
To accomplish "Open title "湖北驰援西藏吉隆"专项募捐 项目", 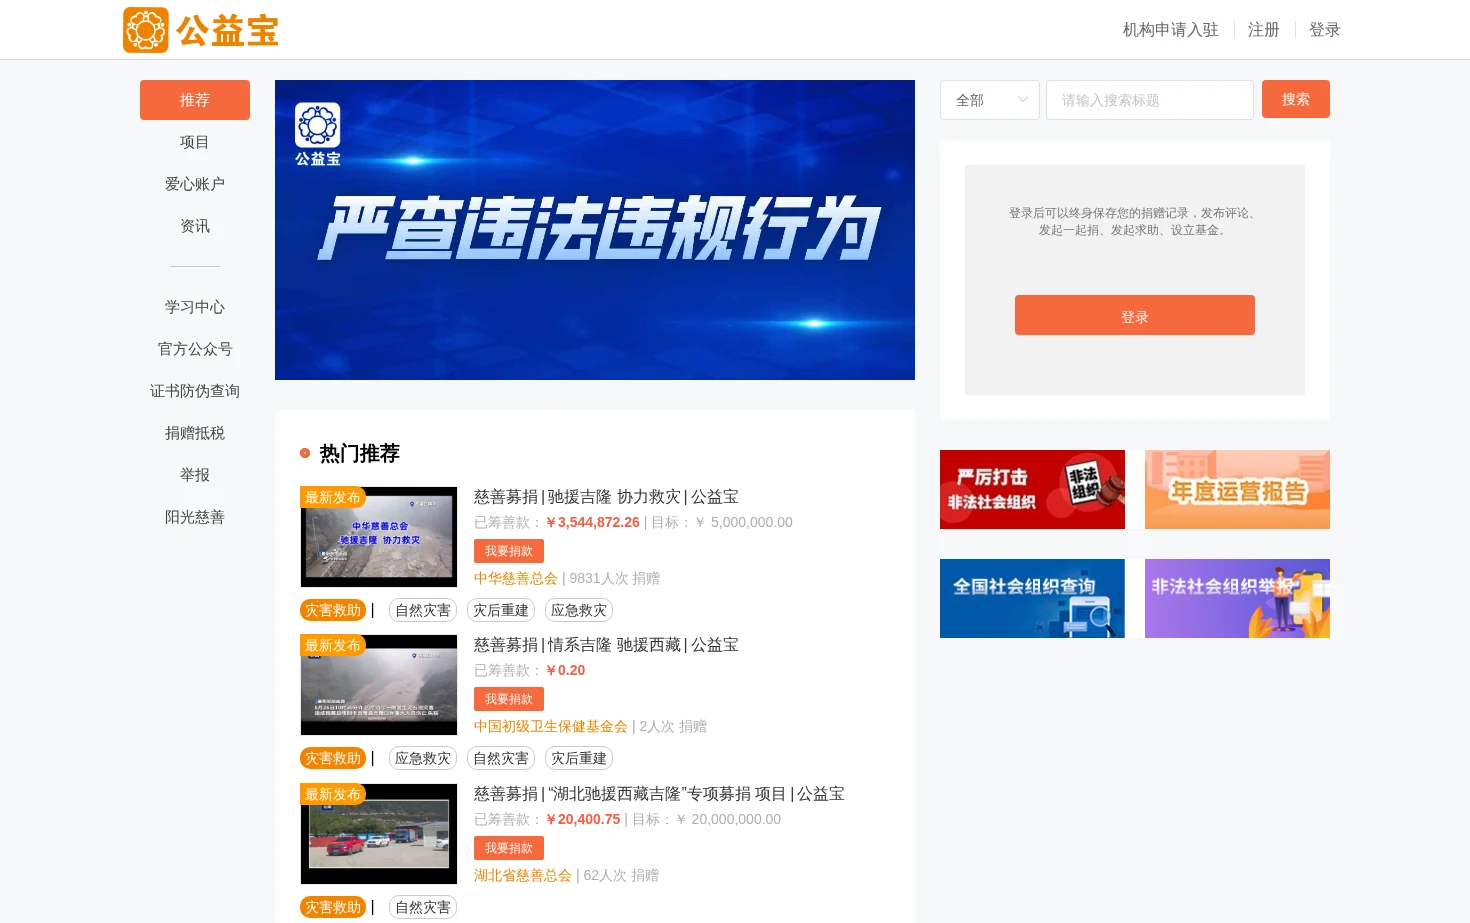I will (659, 794).
